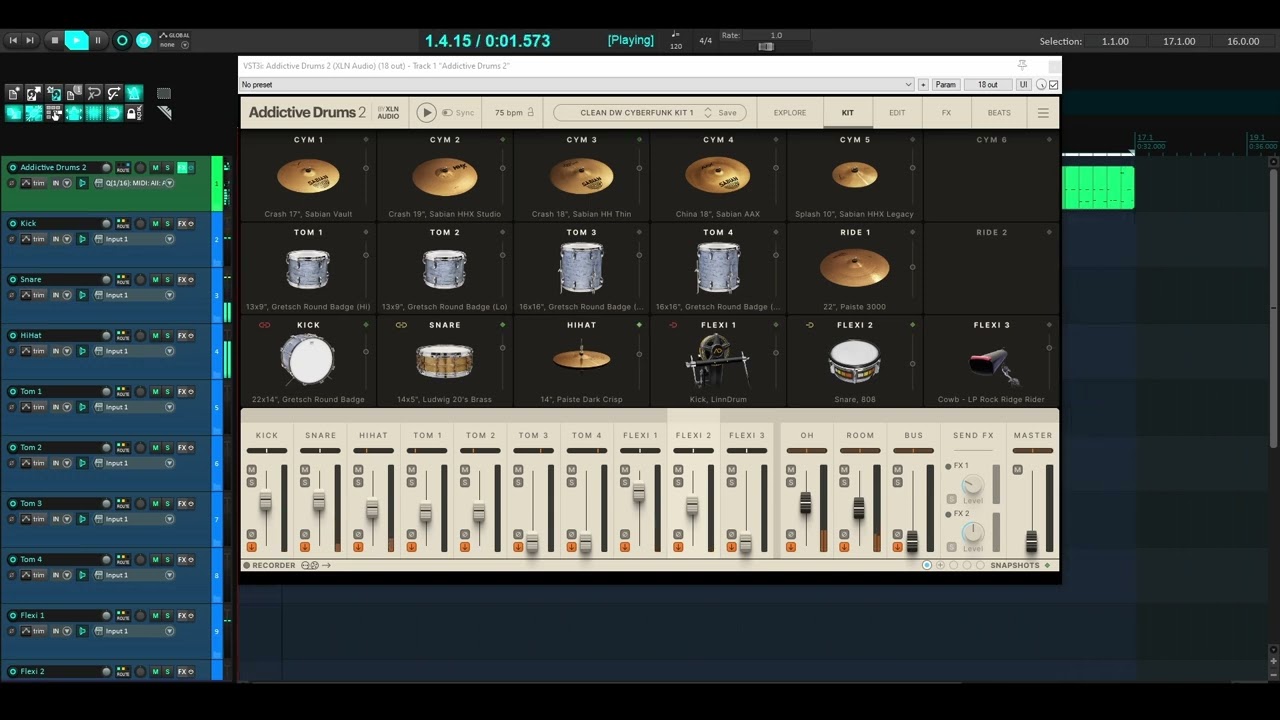Toggle the Grid lines toolbar icon

click(94, 113)
